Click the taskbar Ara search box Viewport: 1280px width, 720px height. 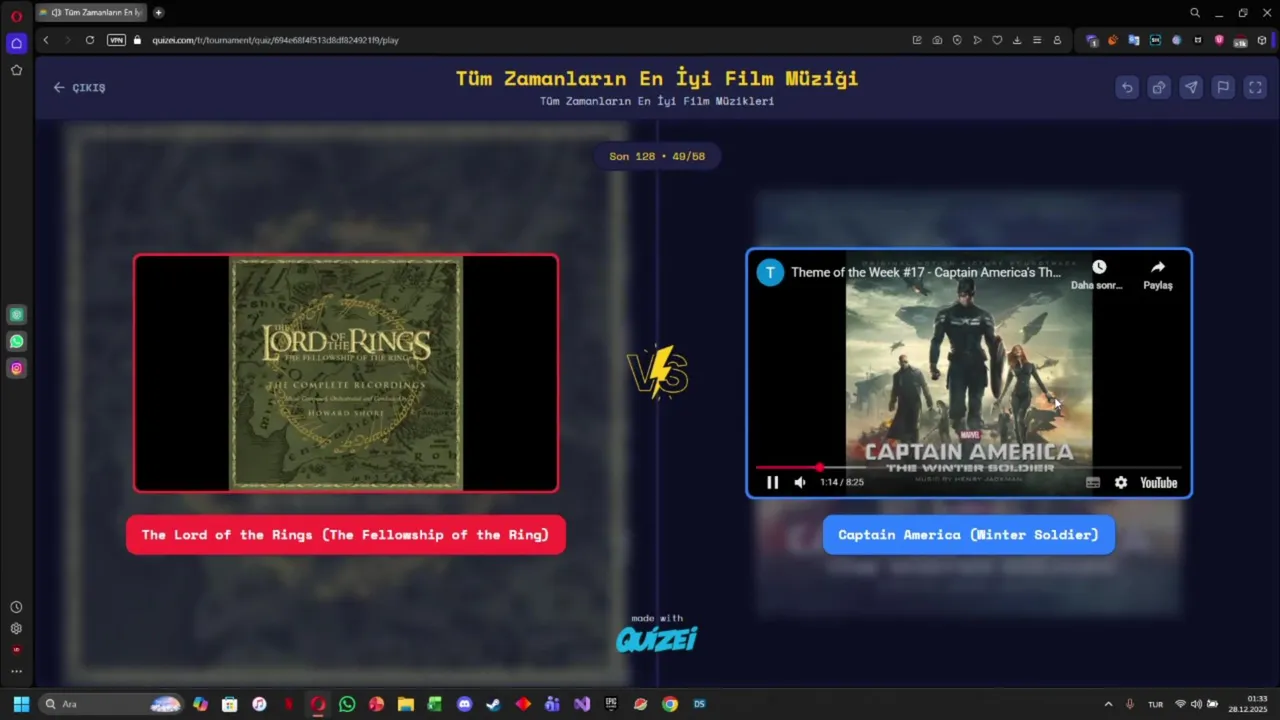coord(112,704)
